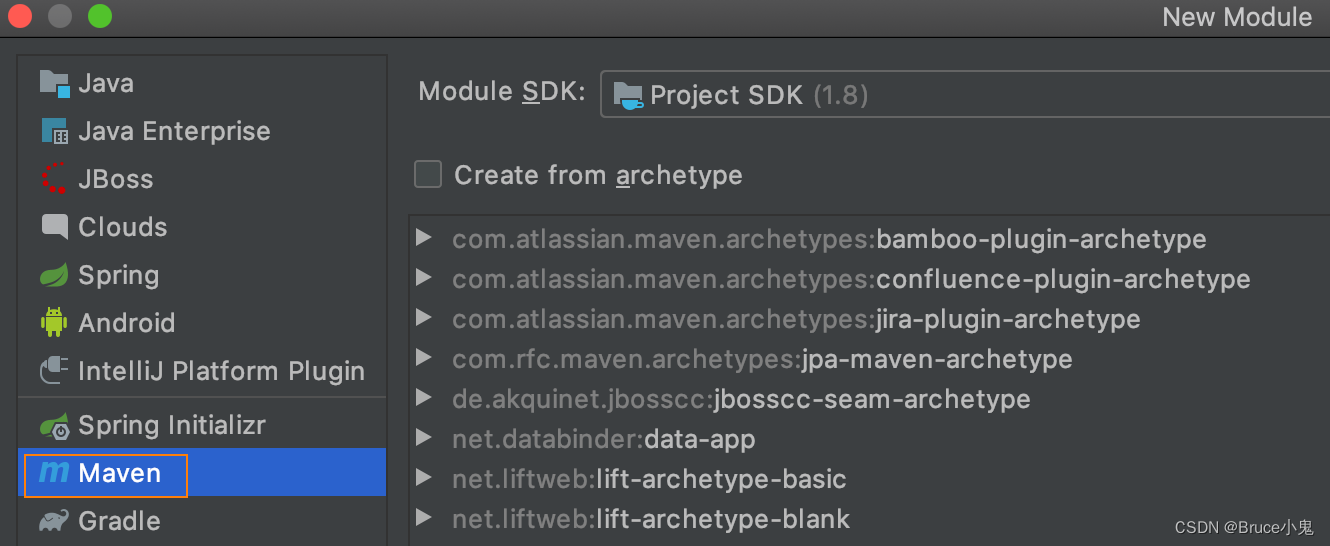
Task: Choose JBoss in module list
Action: (202, 179)
